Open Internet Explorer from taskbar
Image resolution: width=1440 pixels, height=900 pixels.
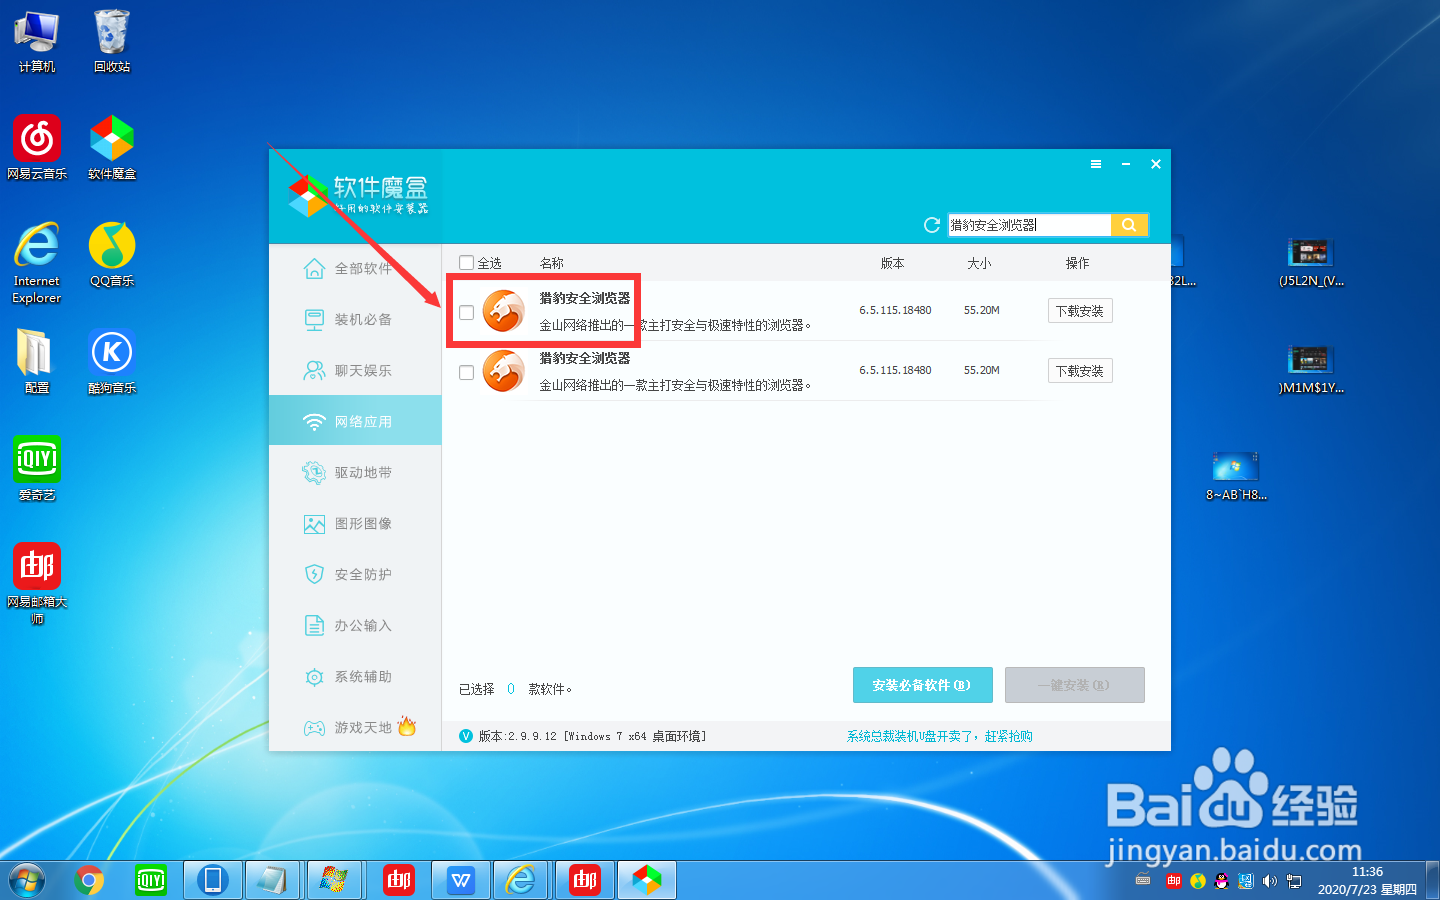point(522,880)
